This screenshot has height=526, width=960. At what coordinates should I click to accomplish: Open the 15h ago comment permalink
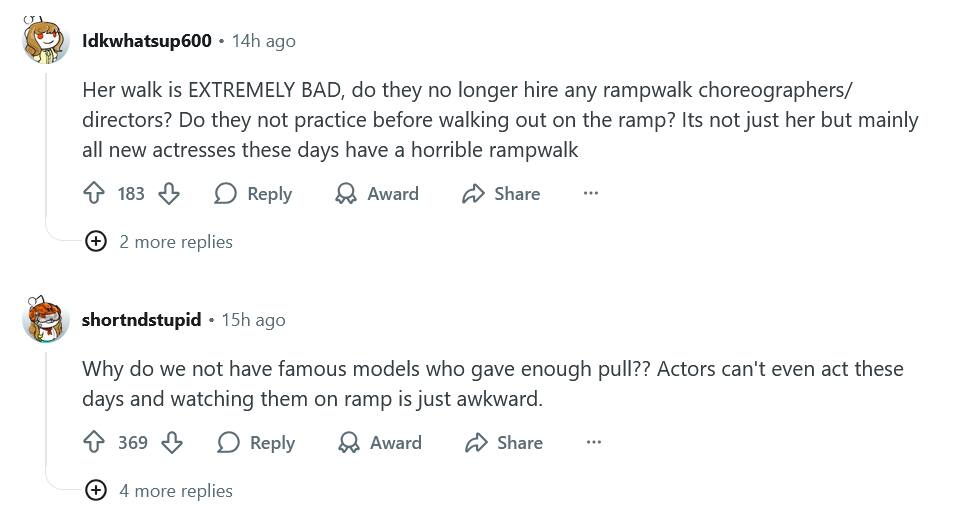tap(253, 320)
